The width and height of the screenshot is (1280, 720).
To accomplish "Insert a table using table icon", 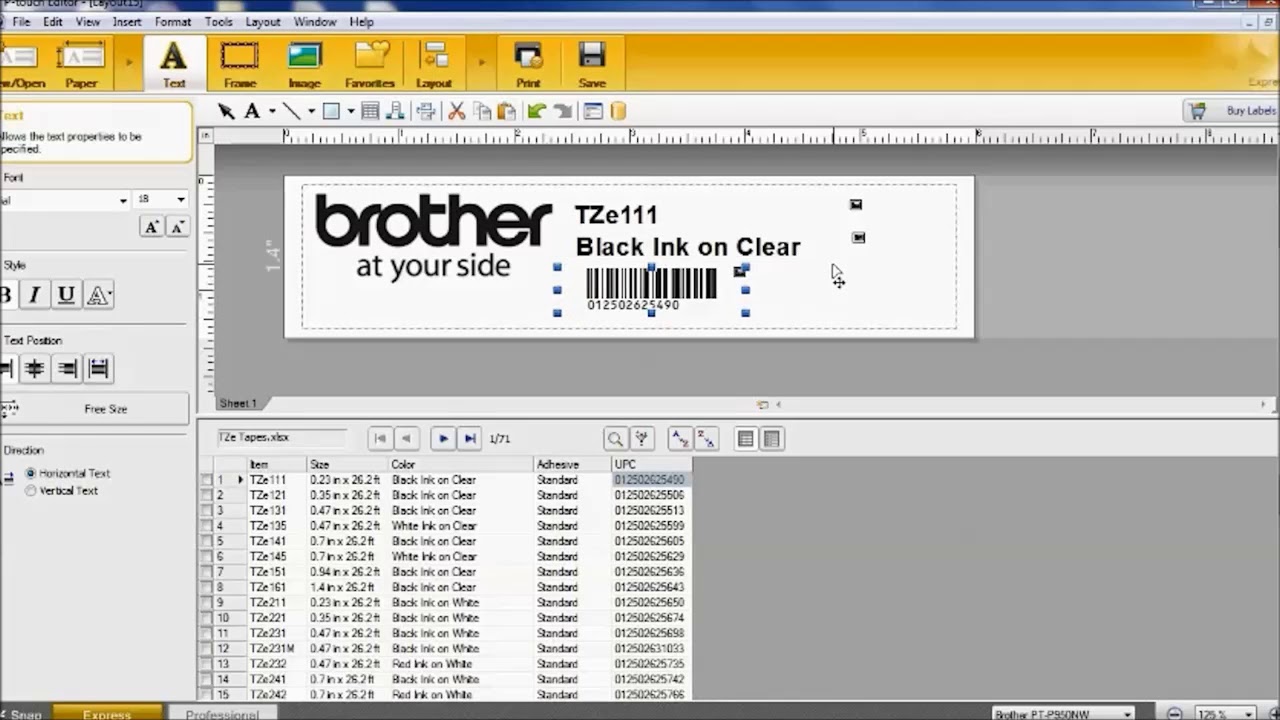I will (370, 111).
